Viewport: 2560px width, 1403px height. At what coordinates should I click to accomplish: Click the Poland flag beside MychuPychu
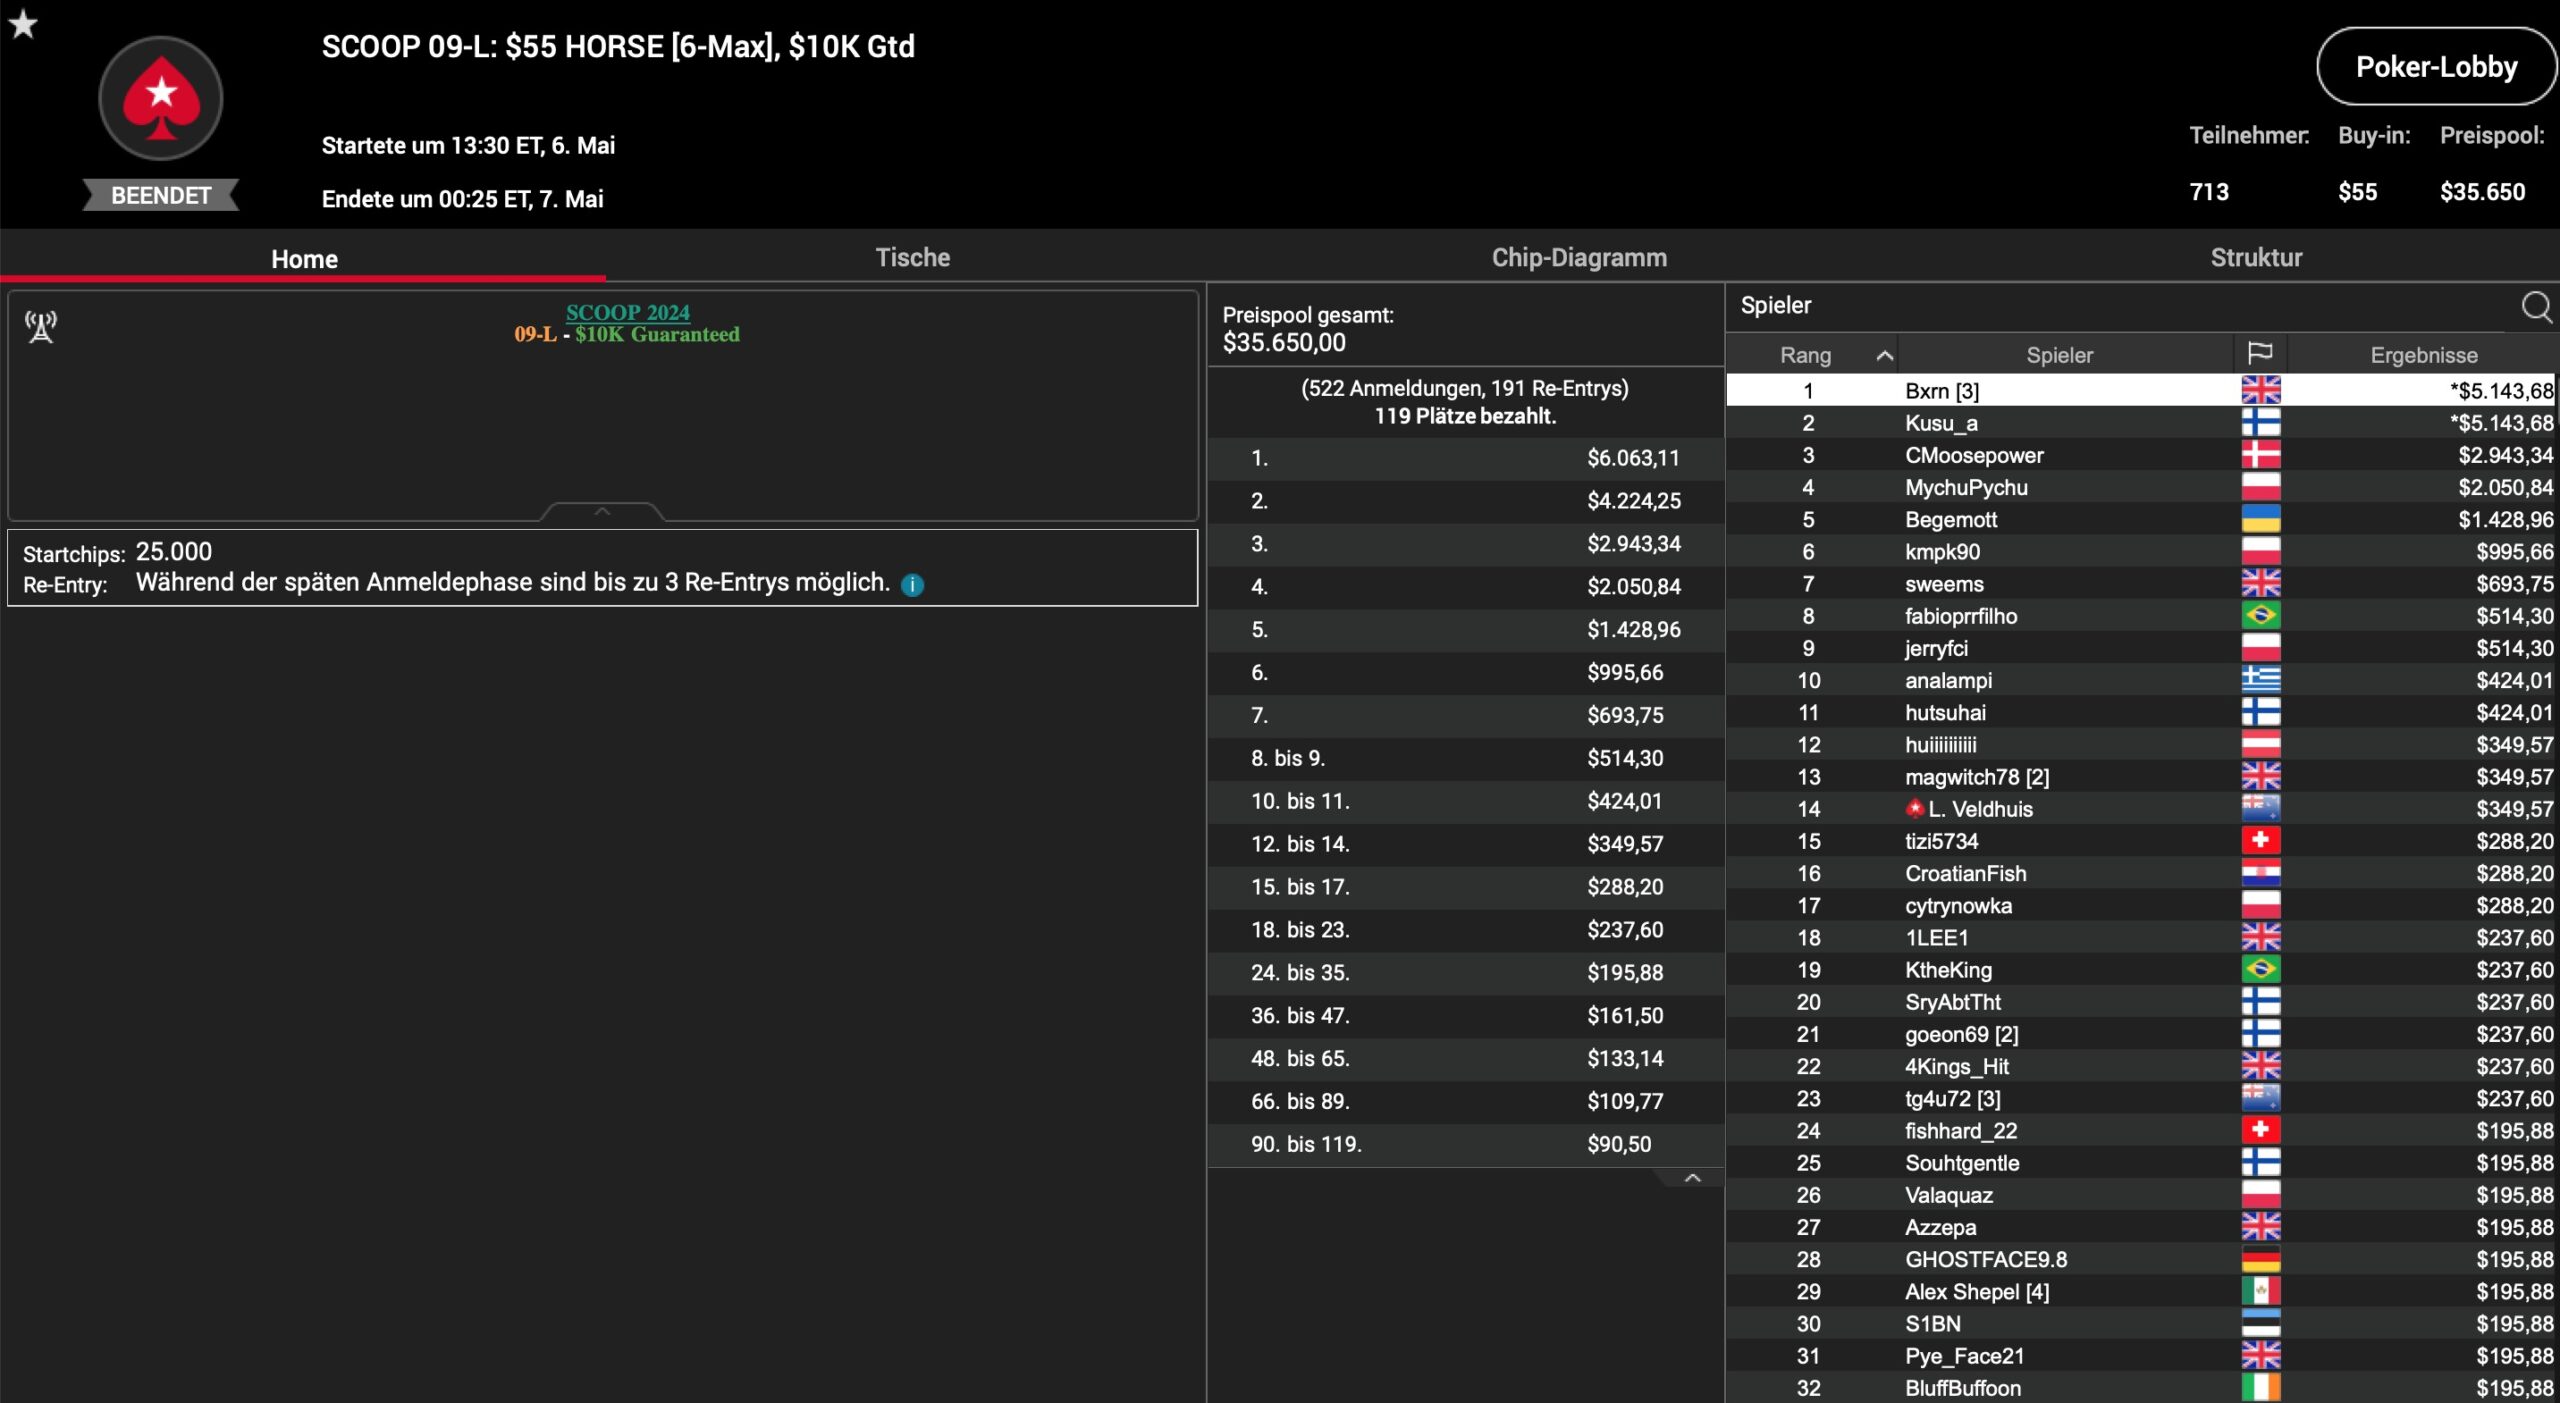(x=2260, y=486)
